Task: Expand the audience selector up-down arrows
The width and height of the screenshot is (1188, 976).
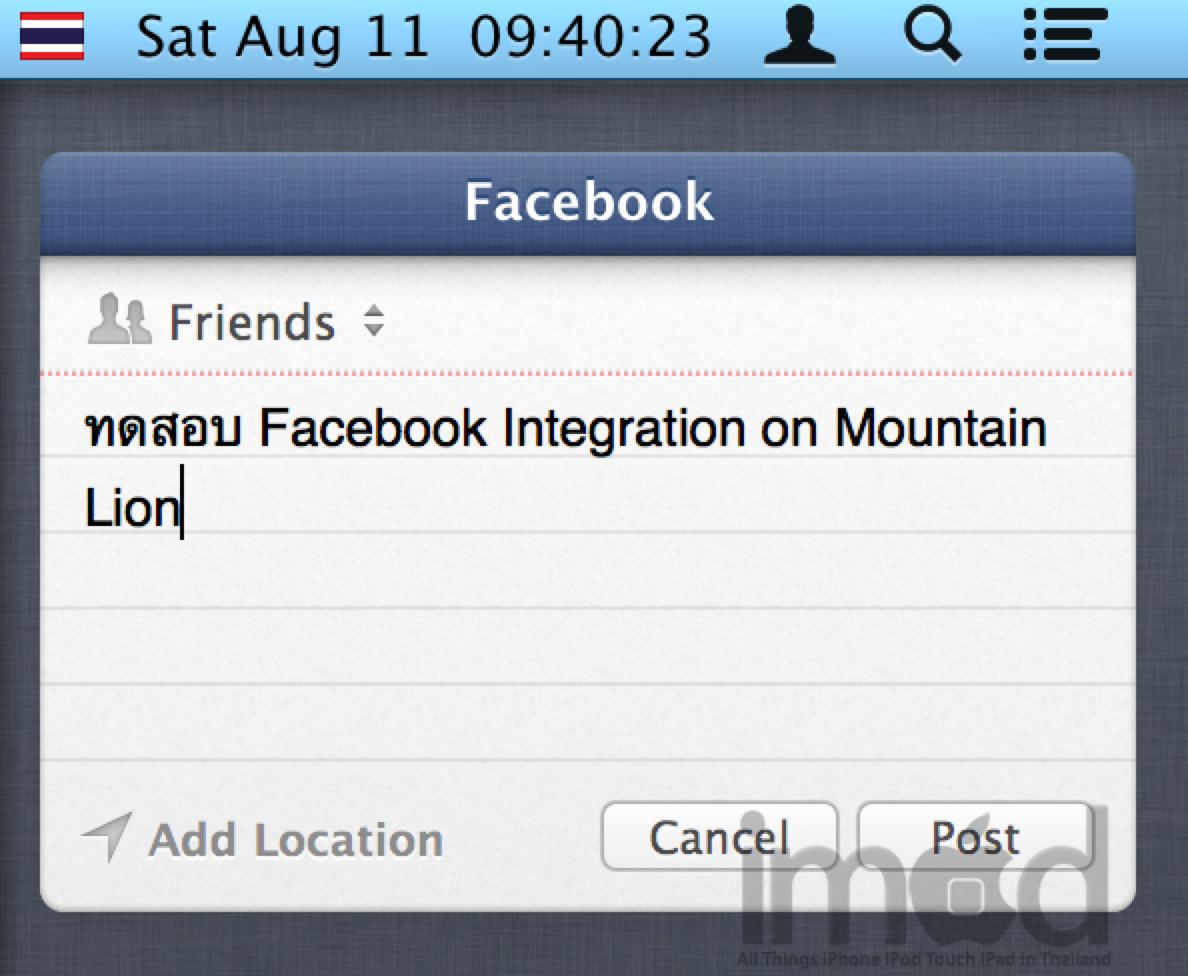Action: [374, 321]
